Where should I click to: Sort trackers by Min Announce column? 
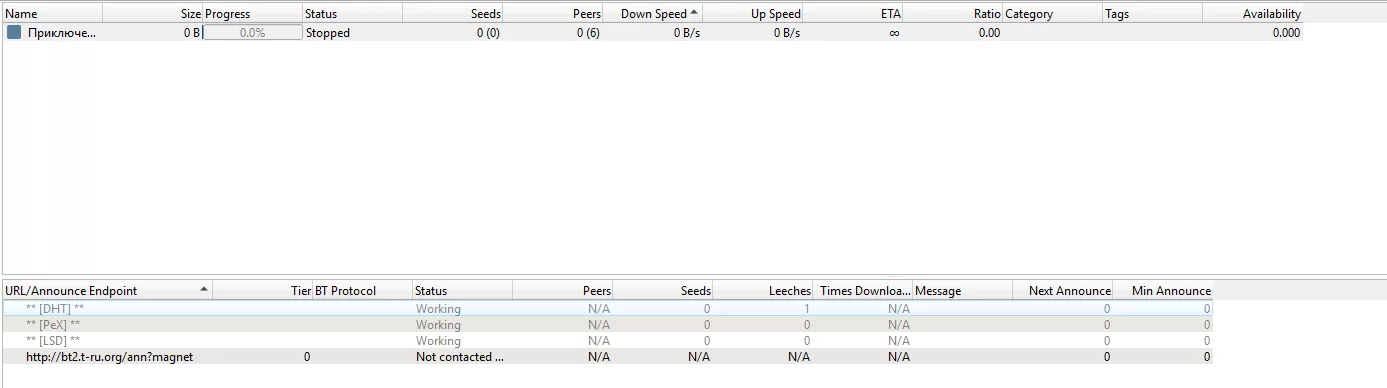1162,291
